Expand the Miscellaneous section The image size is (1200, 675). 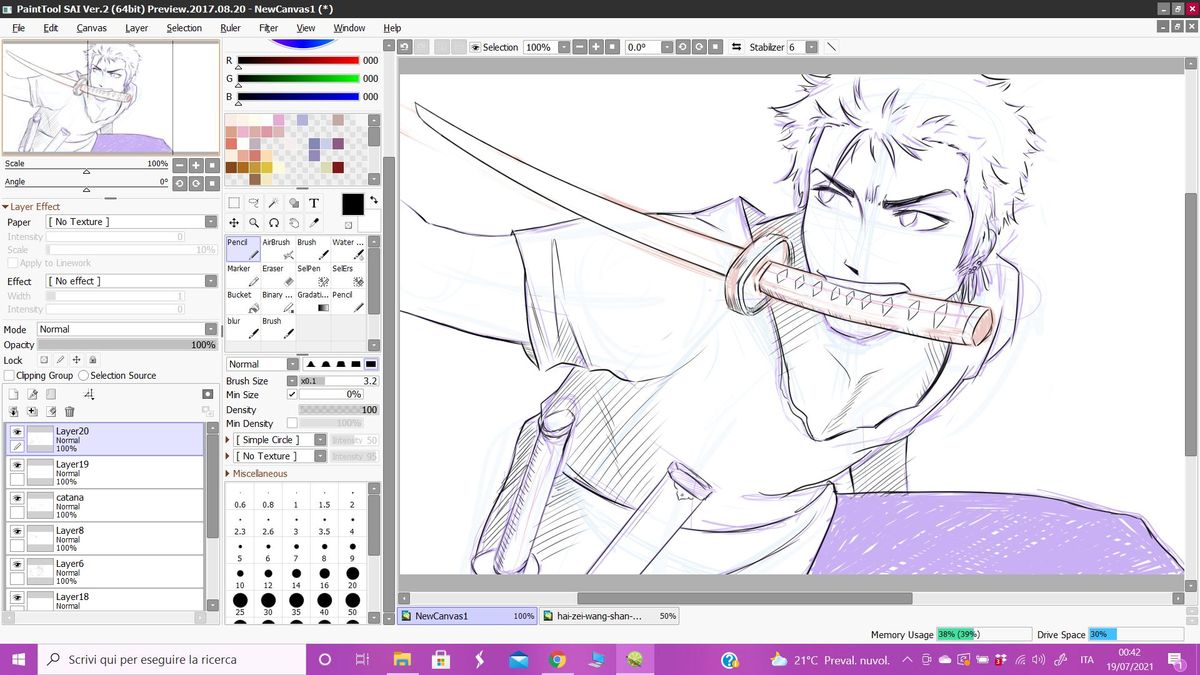(258, 473)
